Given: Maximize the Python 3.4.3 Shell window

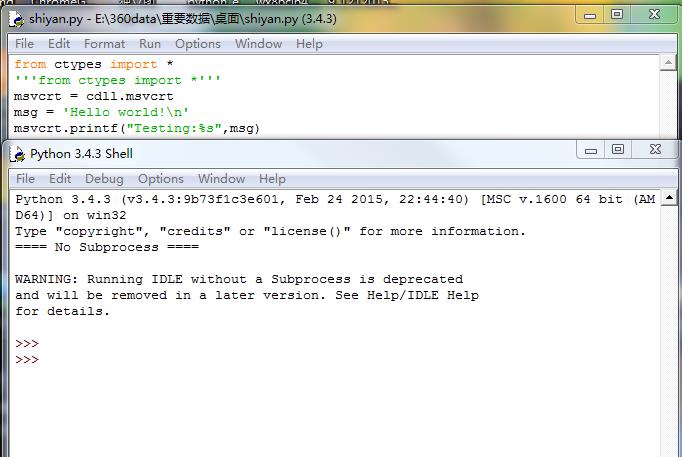Looking at the screenshot, I should [618, 149].
